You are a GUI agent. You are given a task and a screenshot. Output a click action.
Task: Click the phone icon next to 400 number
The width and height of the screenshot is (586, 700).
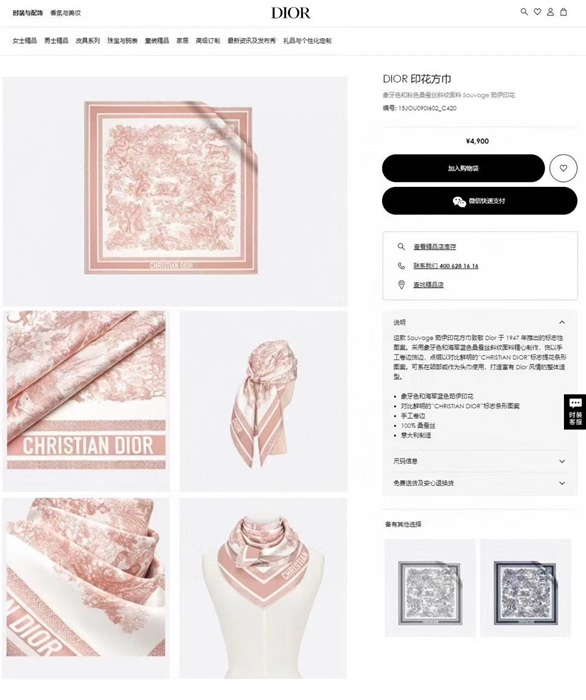coord(401,266)
